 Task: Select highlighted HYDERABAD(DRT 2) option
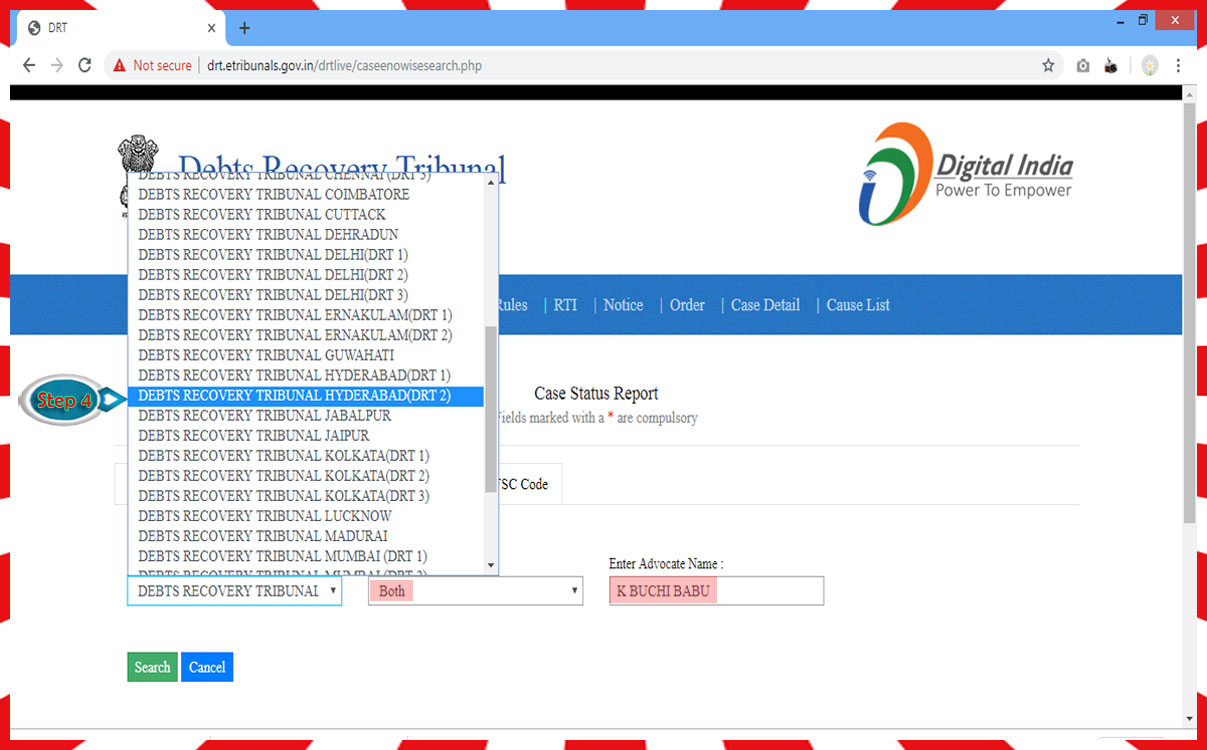tap(306, 395)
